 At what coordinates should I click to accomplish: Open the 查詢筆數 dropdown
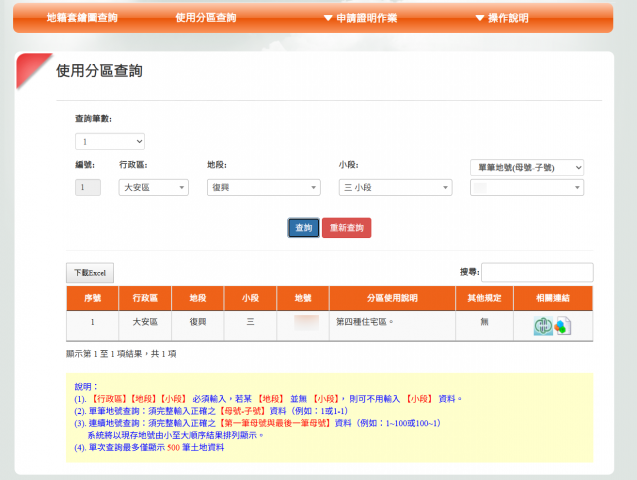point(110,142)
